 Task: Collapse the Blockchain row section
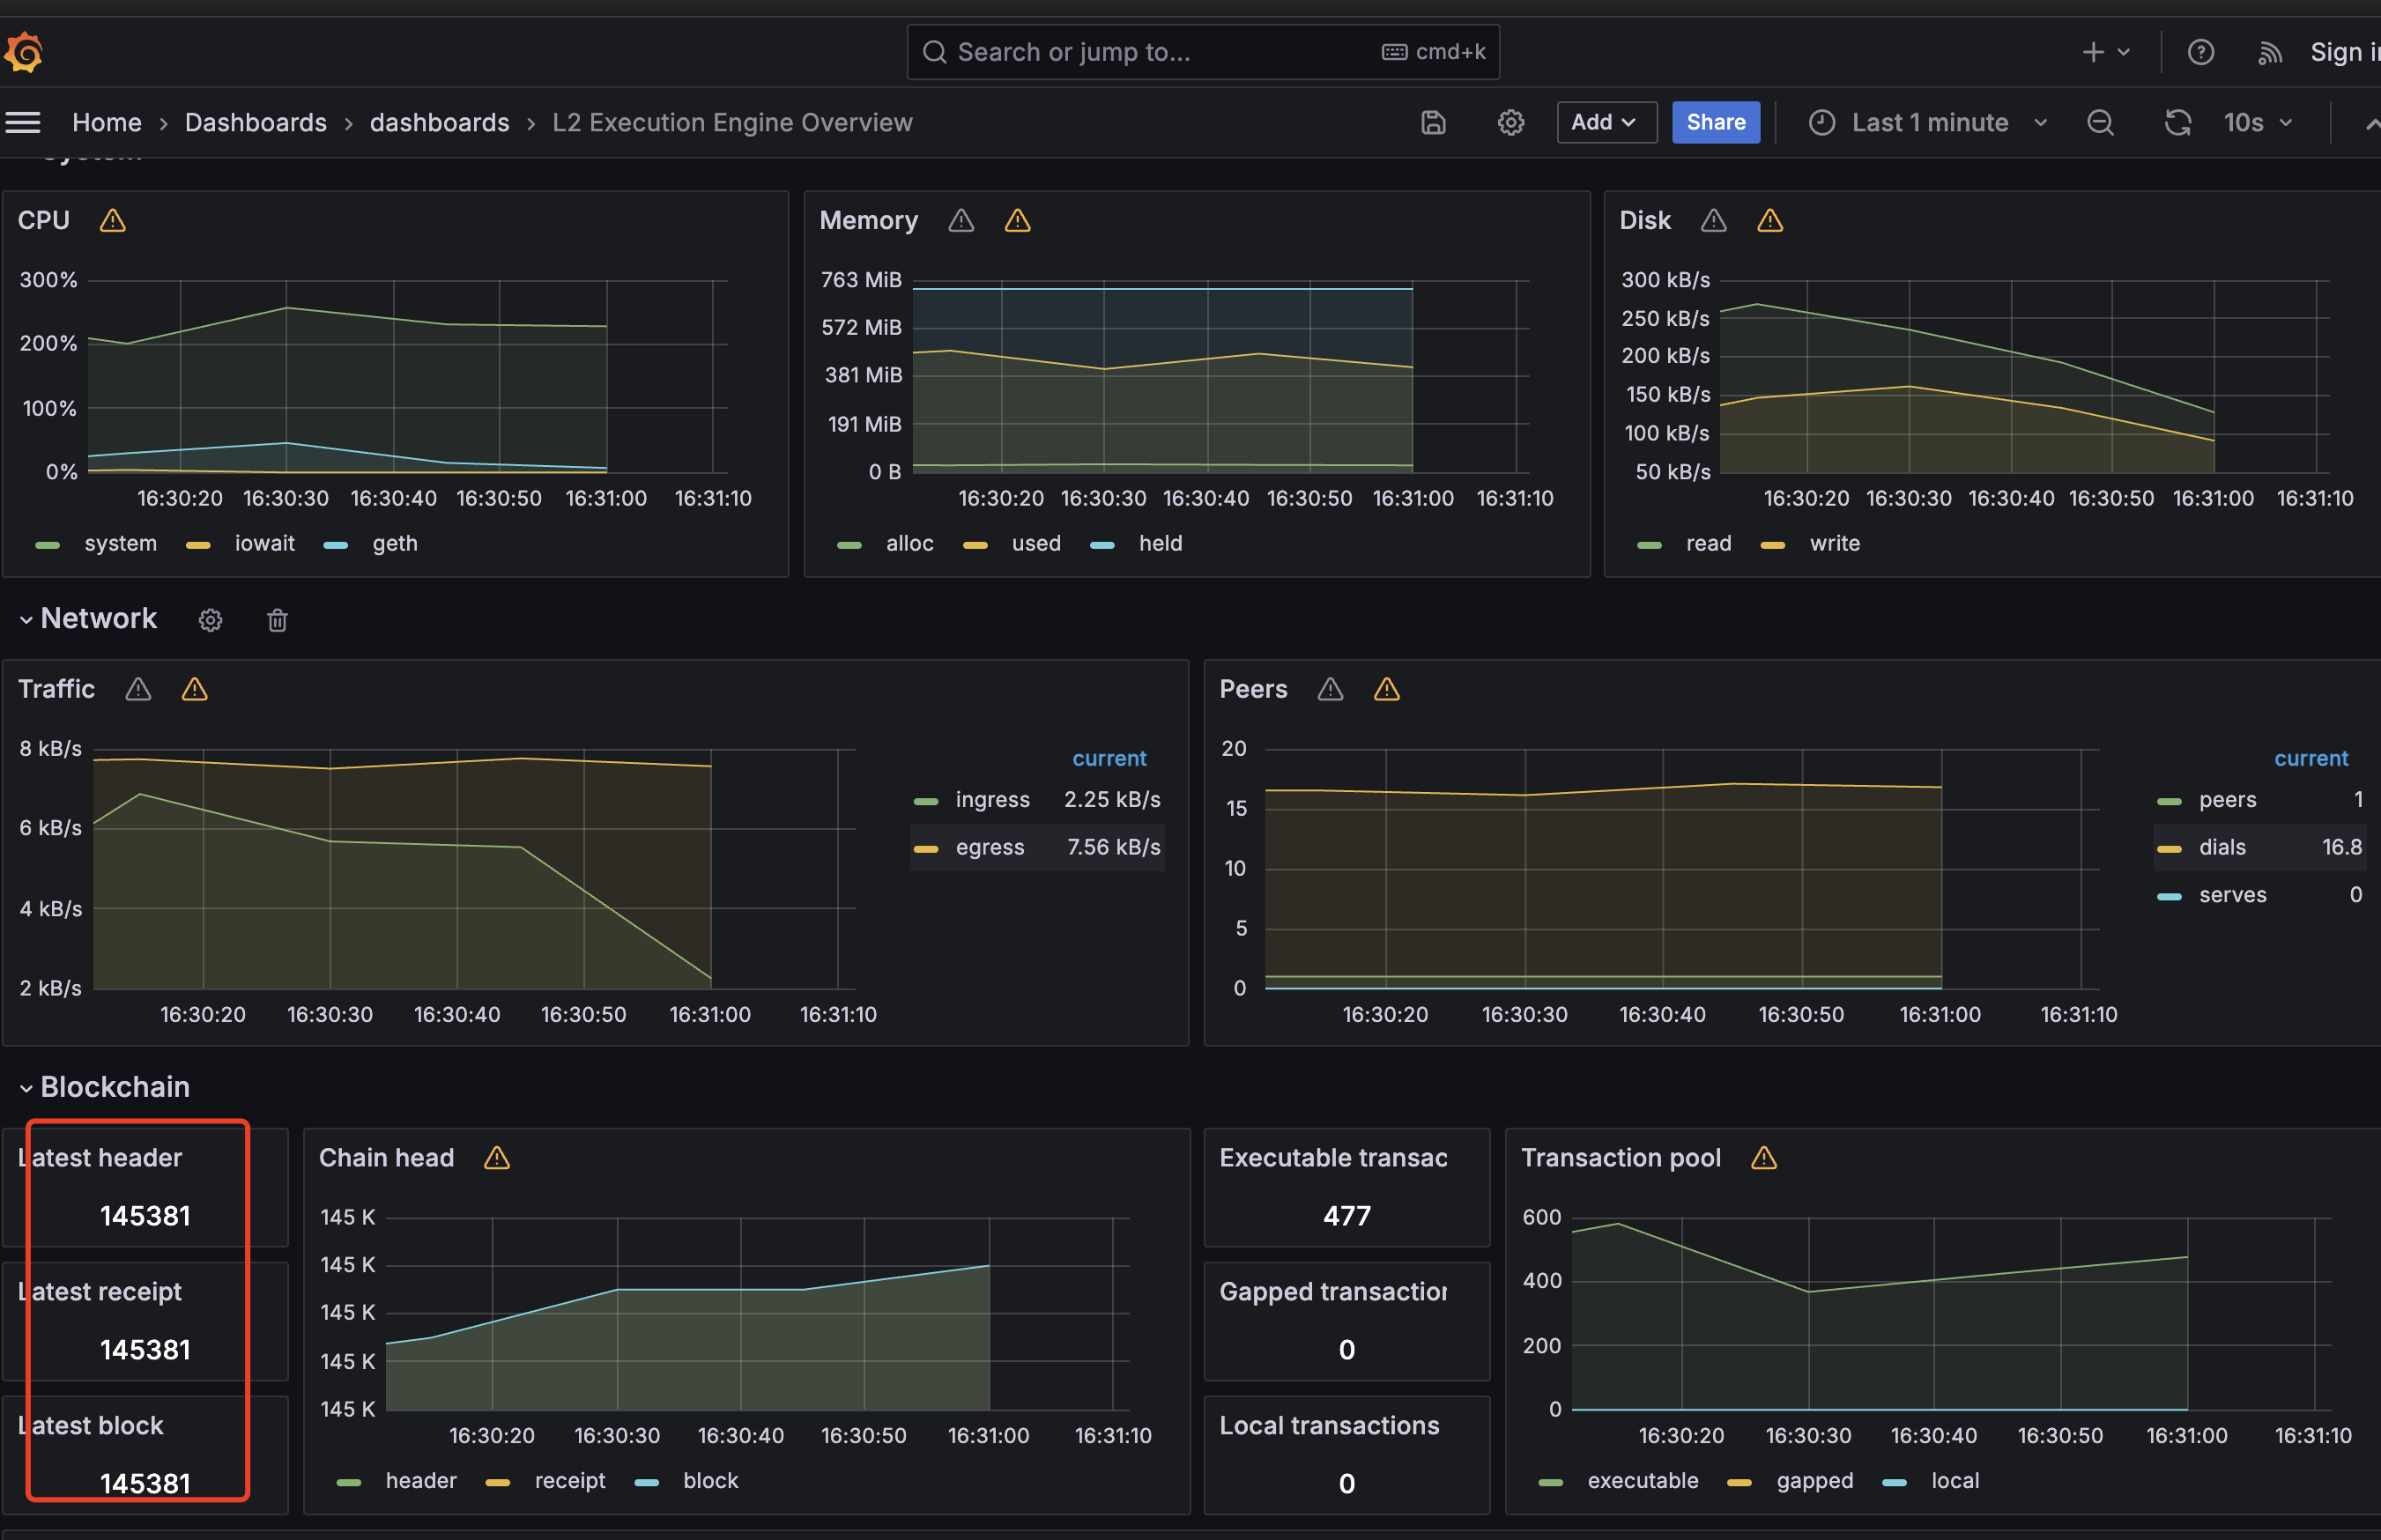point(27,1087)
